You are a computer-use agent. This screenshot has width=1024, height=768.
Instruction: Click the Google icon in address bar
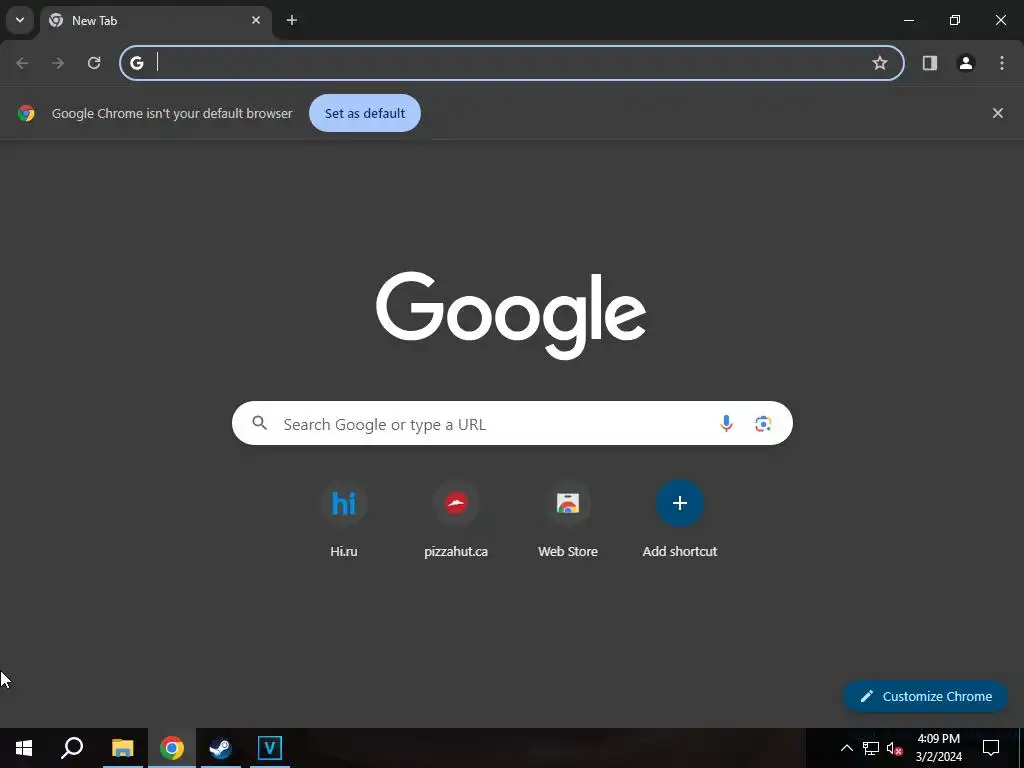[136, 63]
